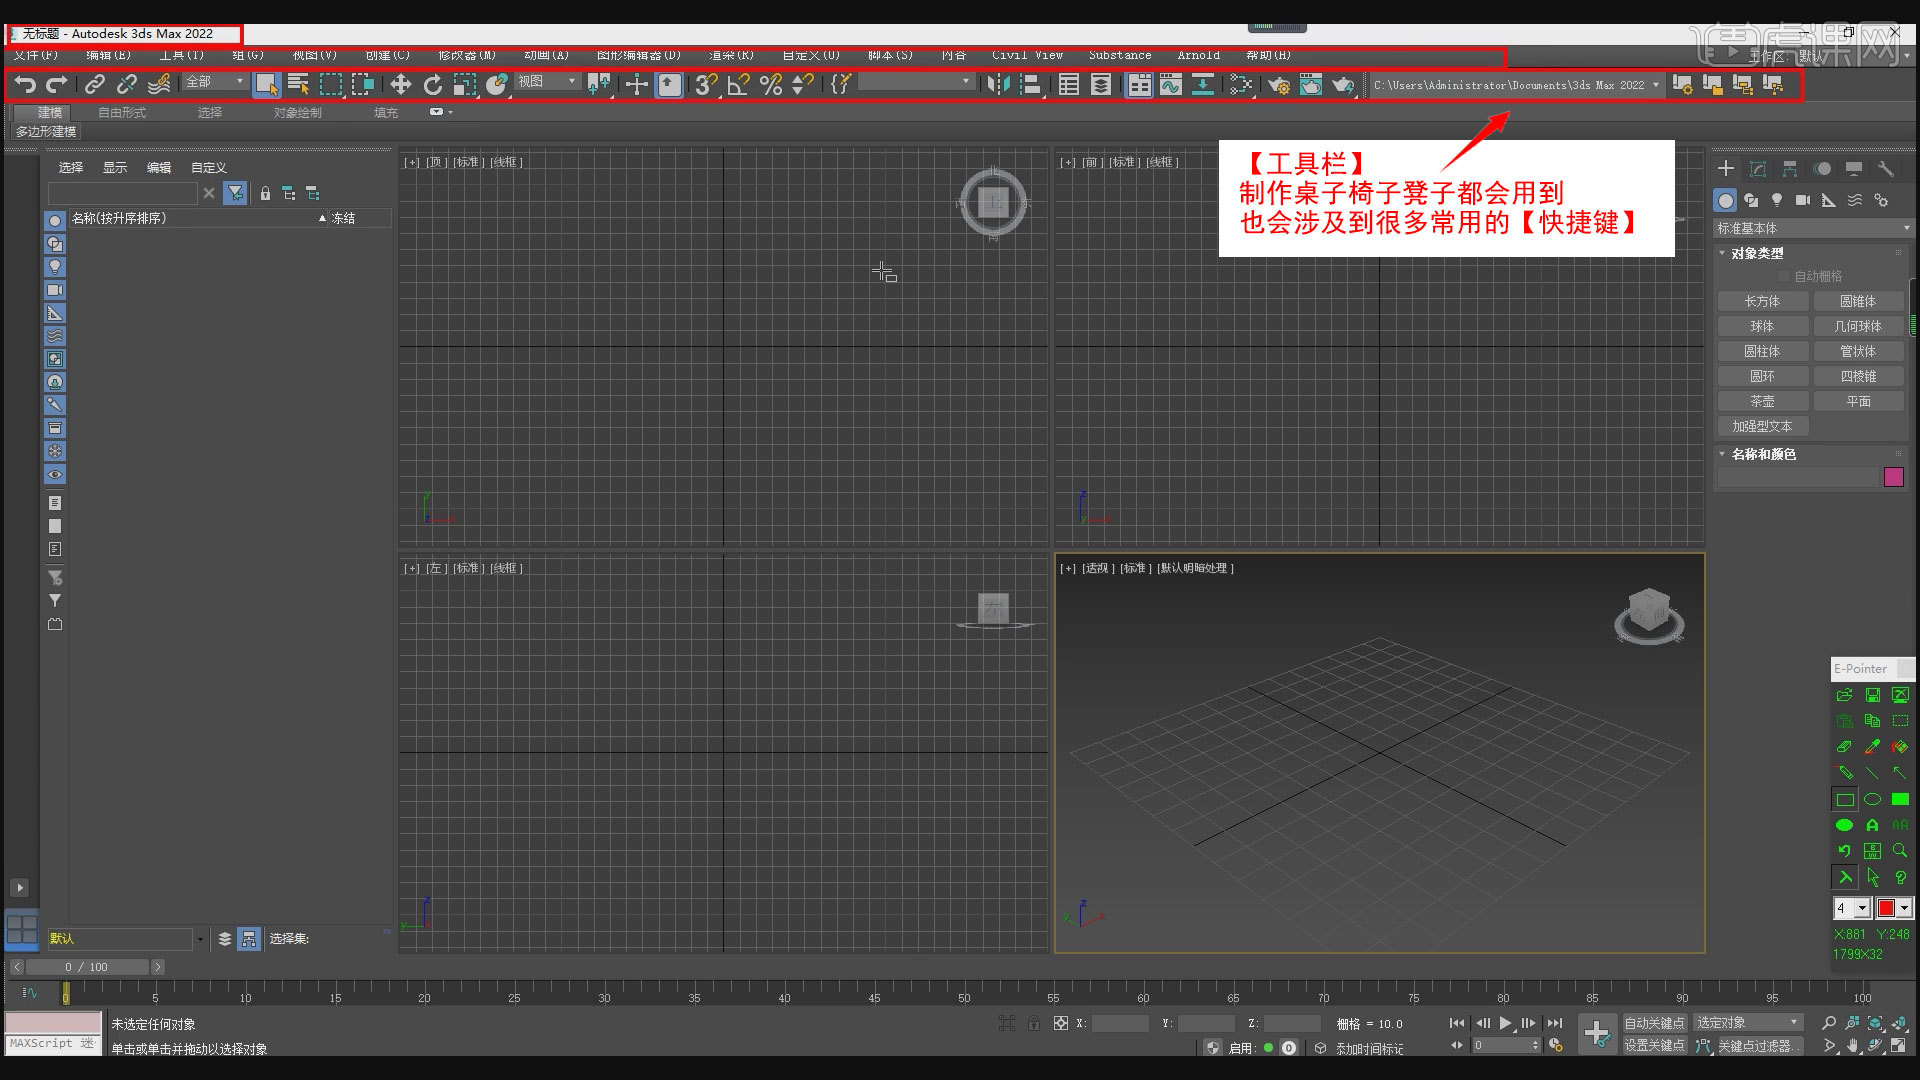Select the Select and Rotate tool
The width and height of the screenshot is (1920, 1080).
[x=433, y=85]
